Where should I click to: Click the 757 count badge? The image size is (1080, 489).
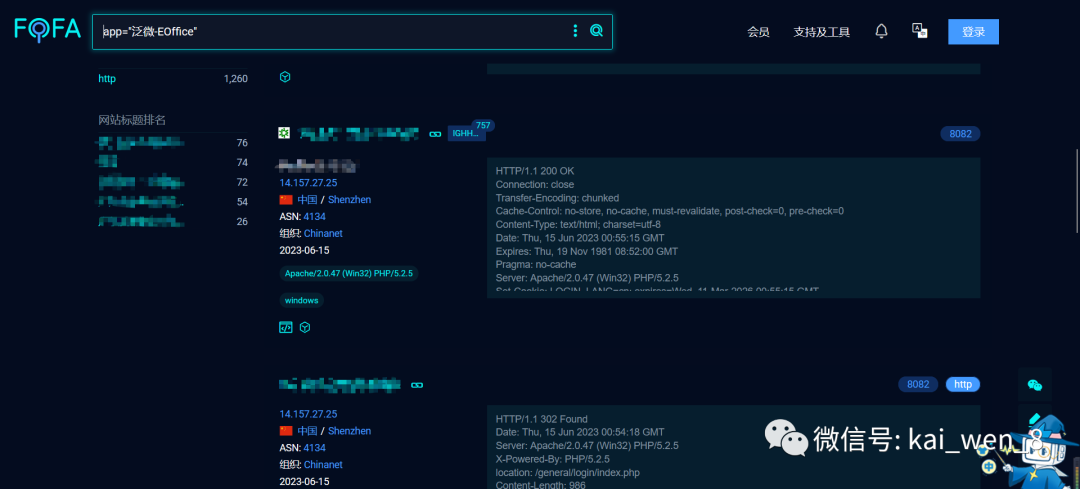coord(483,125)
